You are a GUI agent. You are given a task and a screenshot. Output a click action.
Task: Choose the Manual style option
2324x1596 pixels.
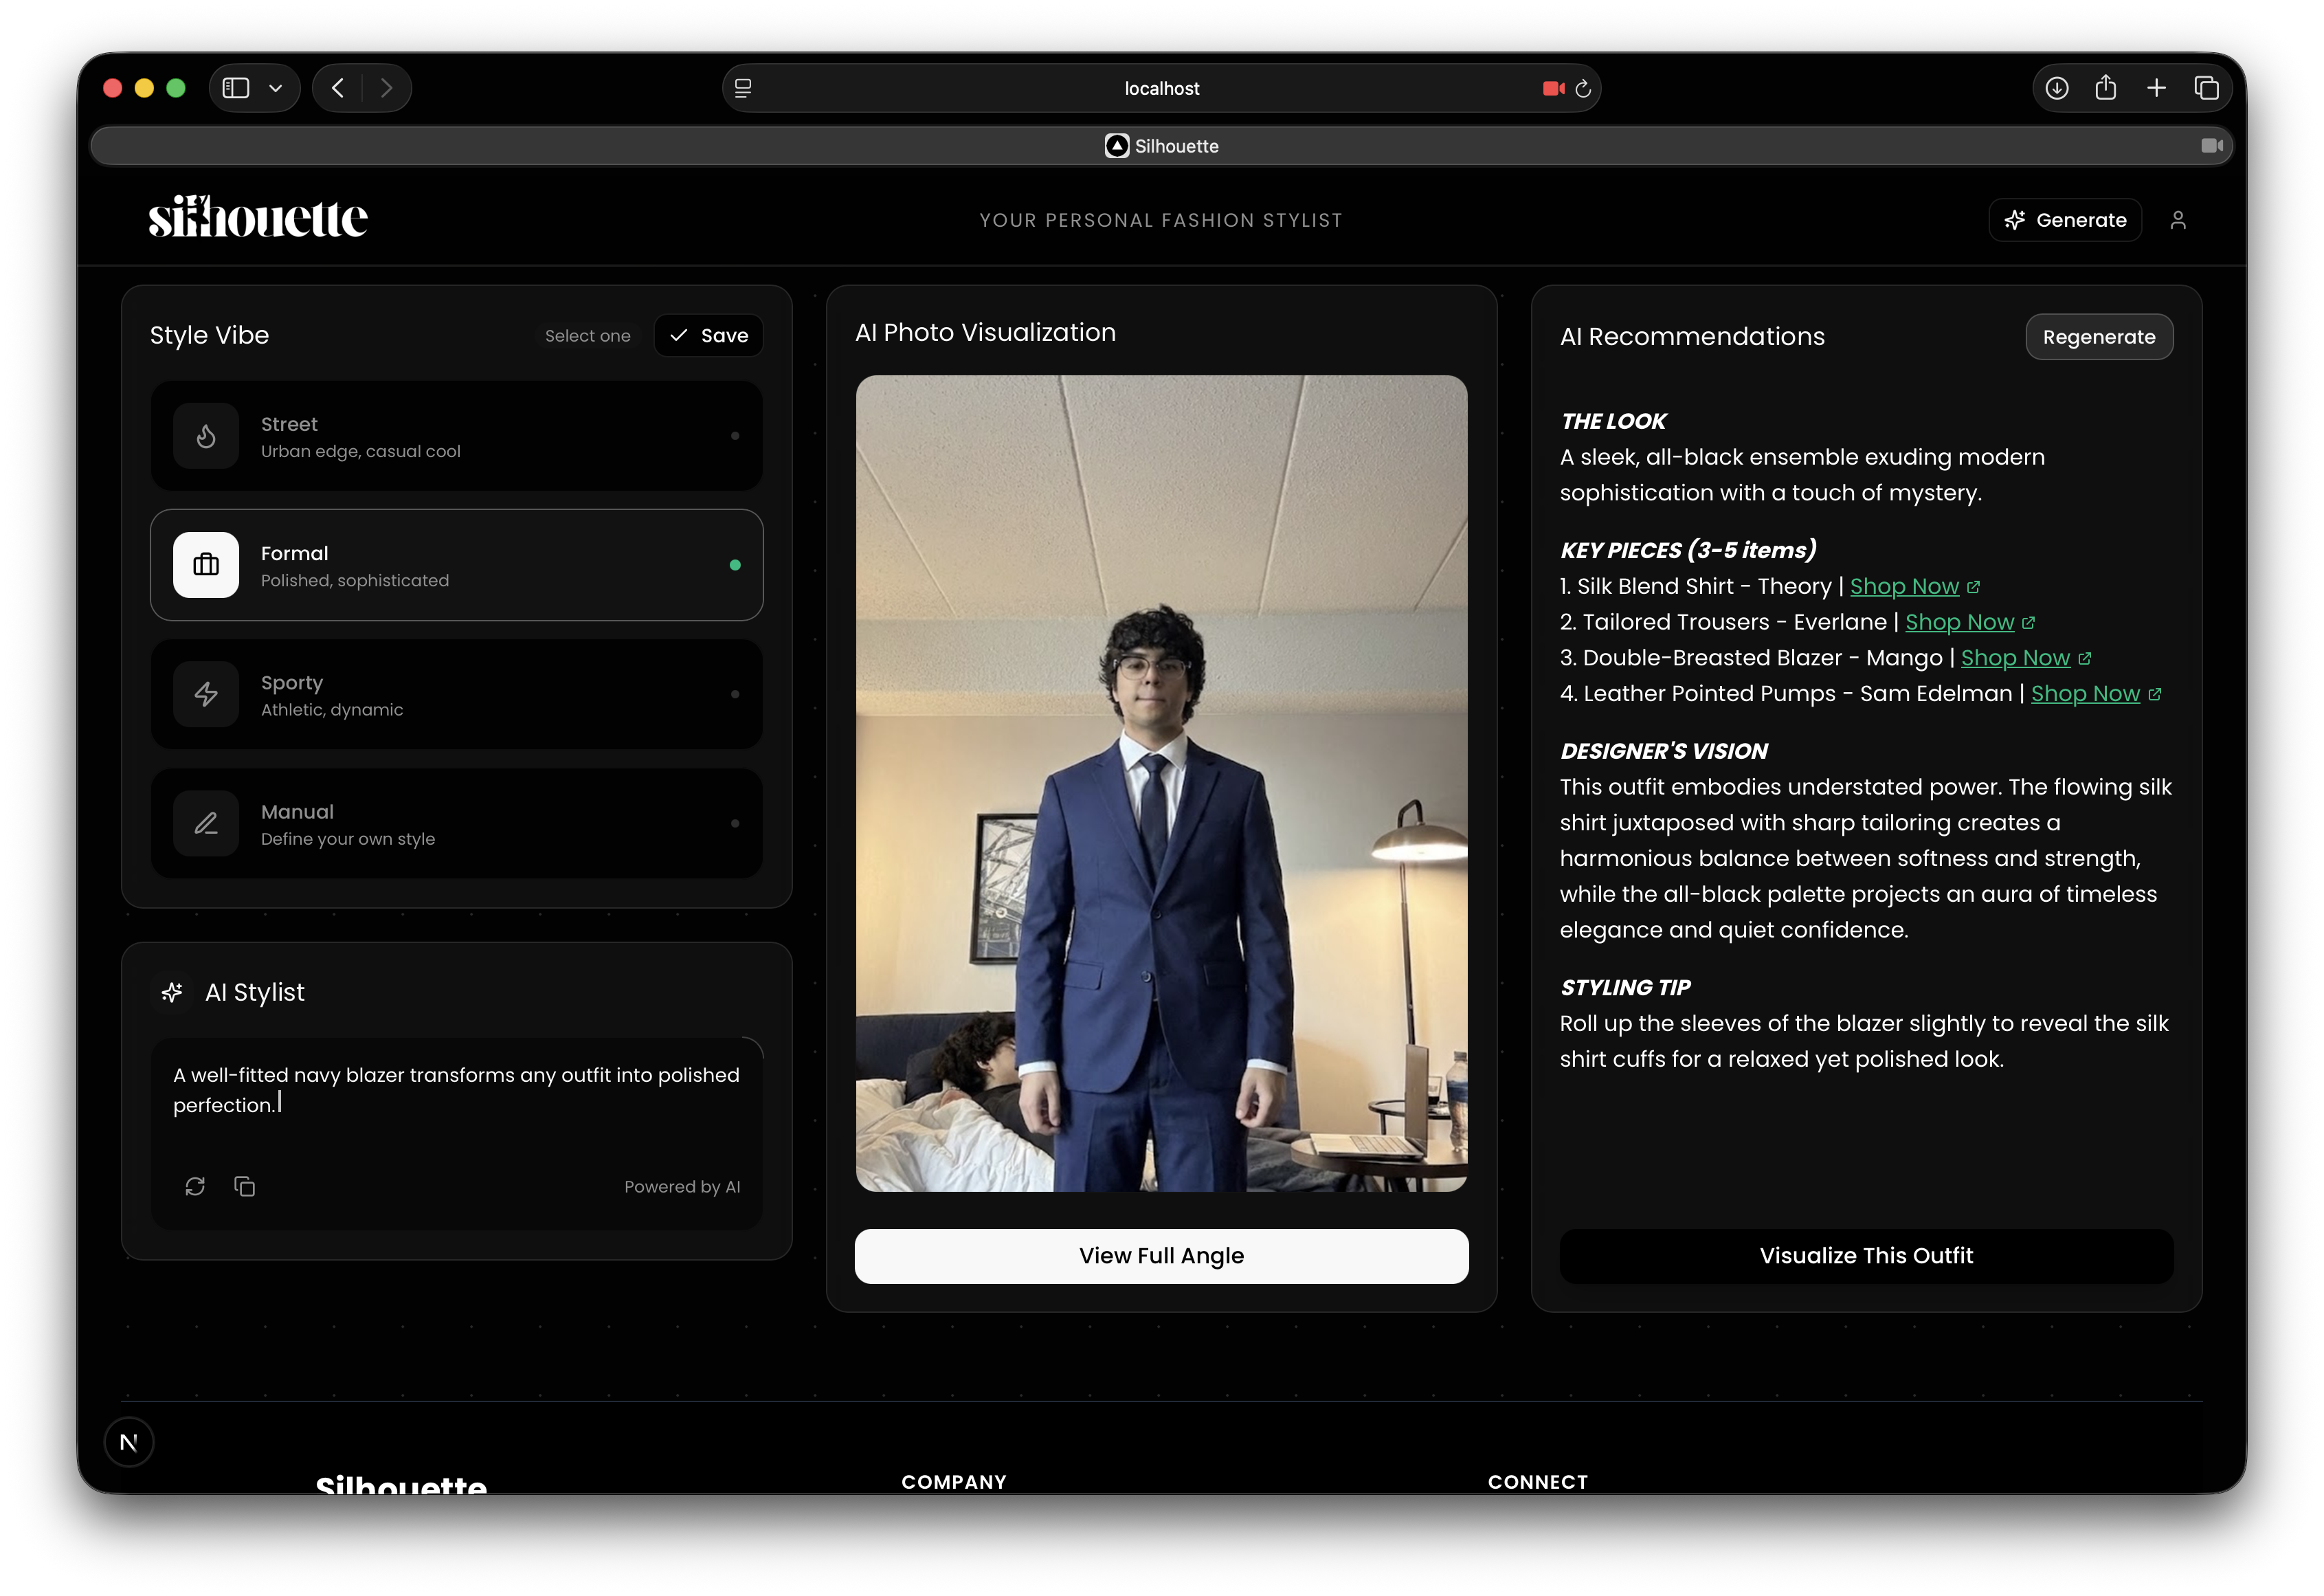pos(456,823)
